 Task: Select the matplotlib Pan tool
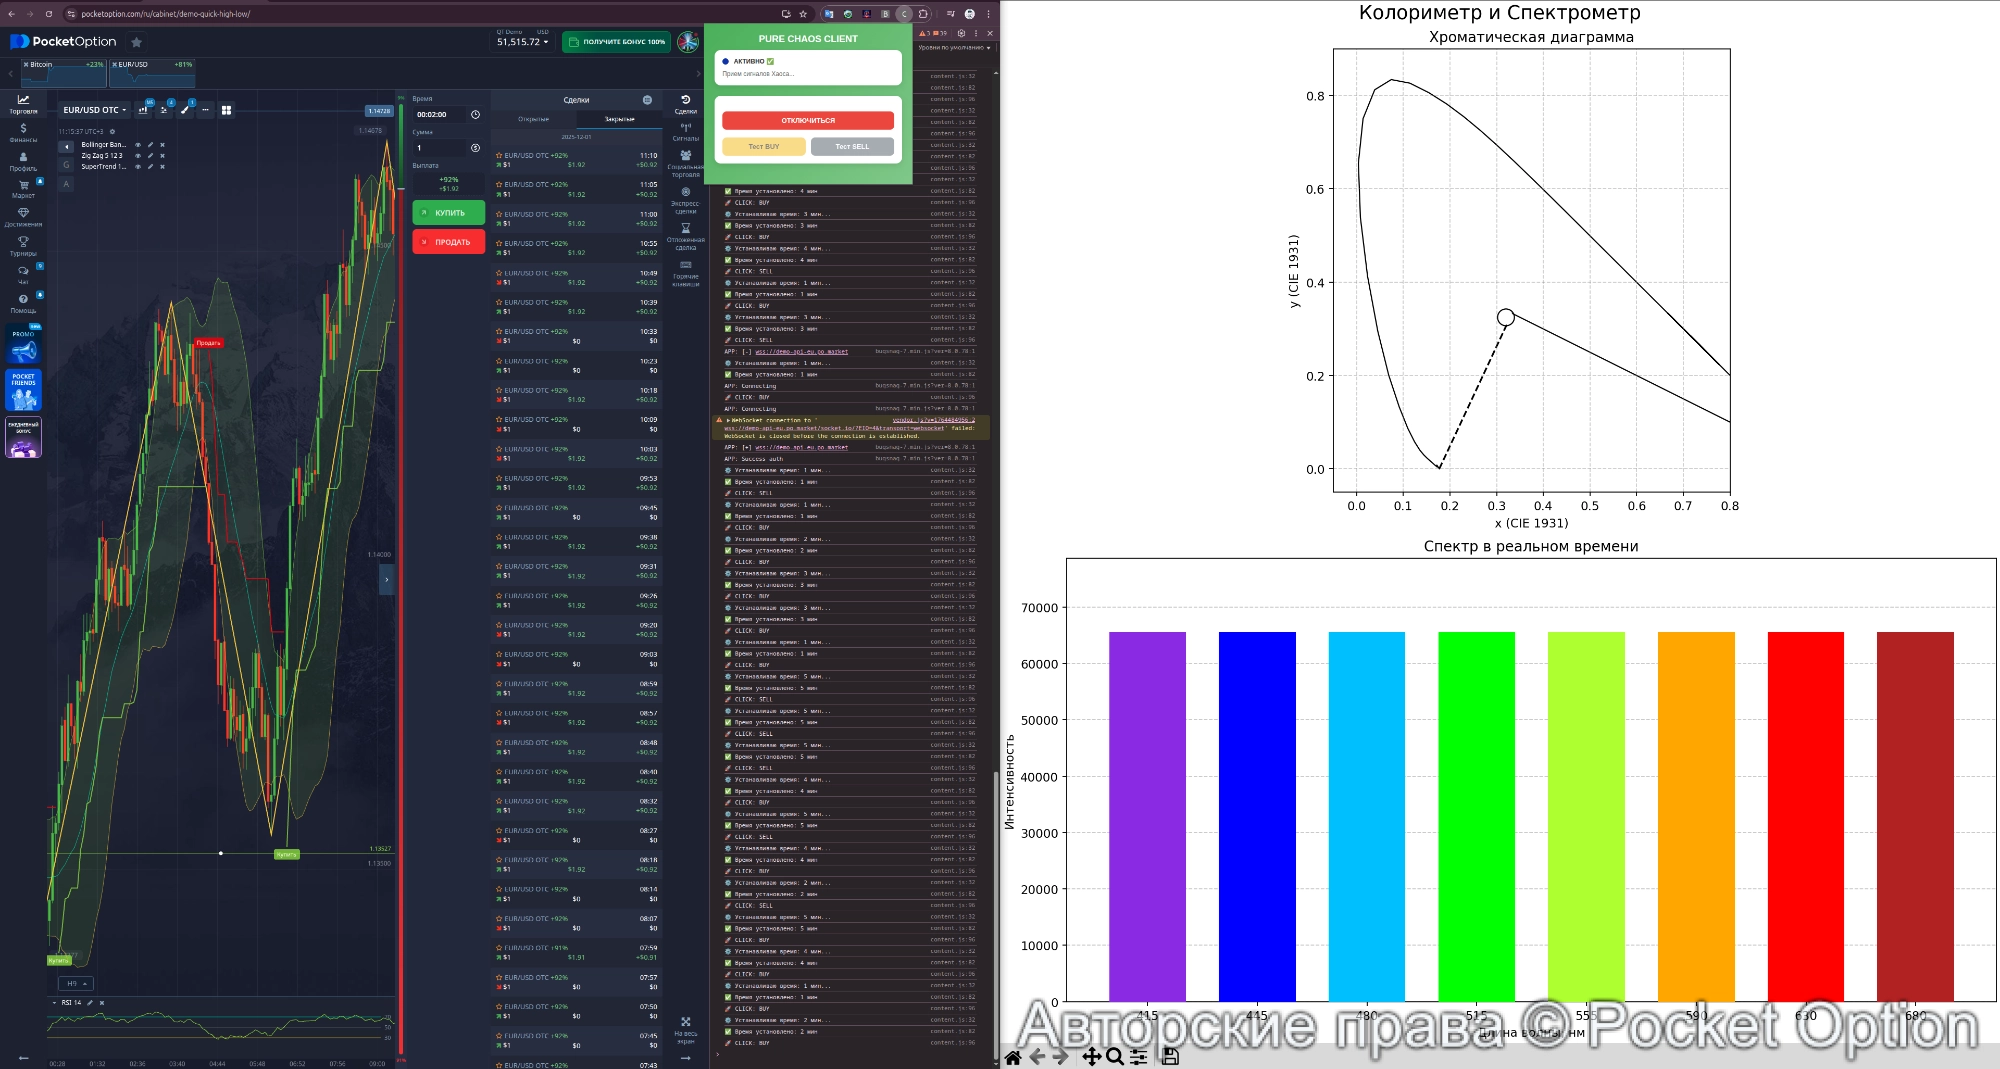click(x=1091, y=1057)
